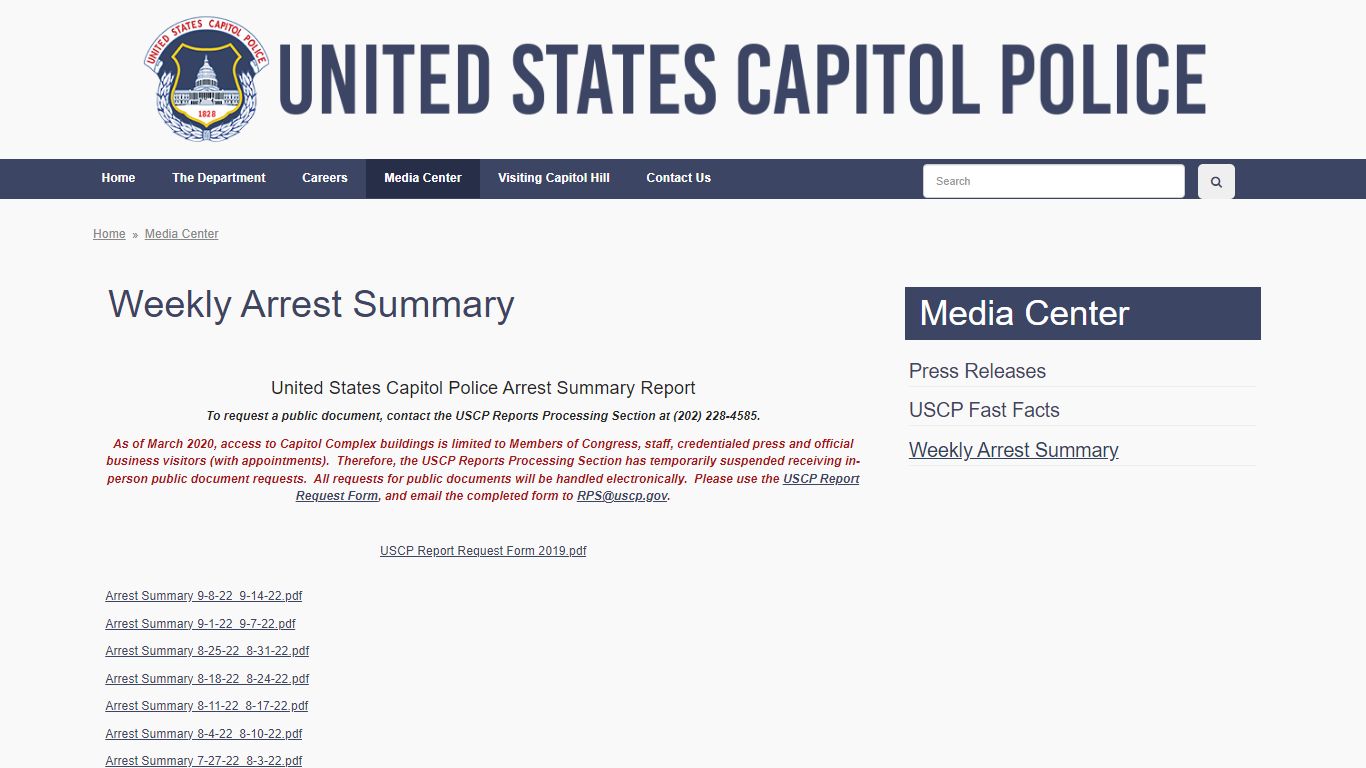Image resolution: width=1366 pixels, height=768 pixels.
Task: Open Weekly Arrest Summary sidebar link
Action: click(1014, 450)
